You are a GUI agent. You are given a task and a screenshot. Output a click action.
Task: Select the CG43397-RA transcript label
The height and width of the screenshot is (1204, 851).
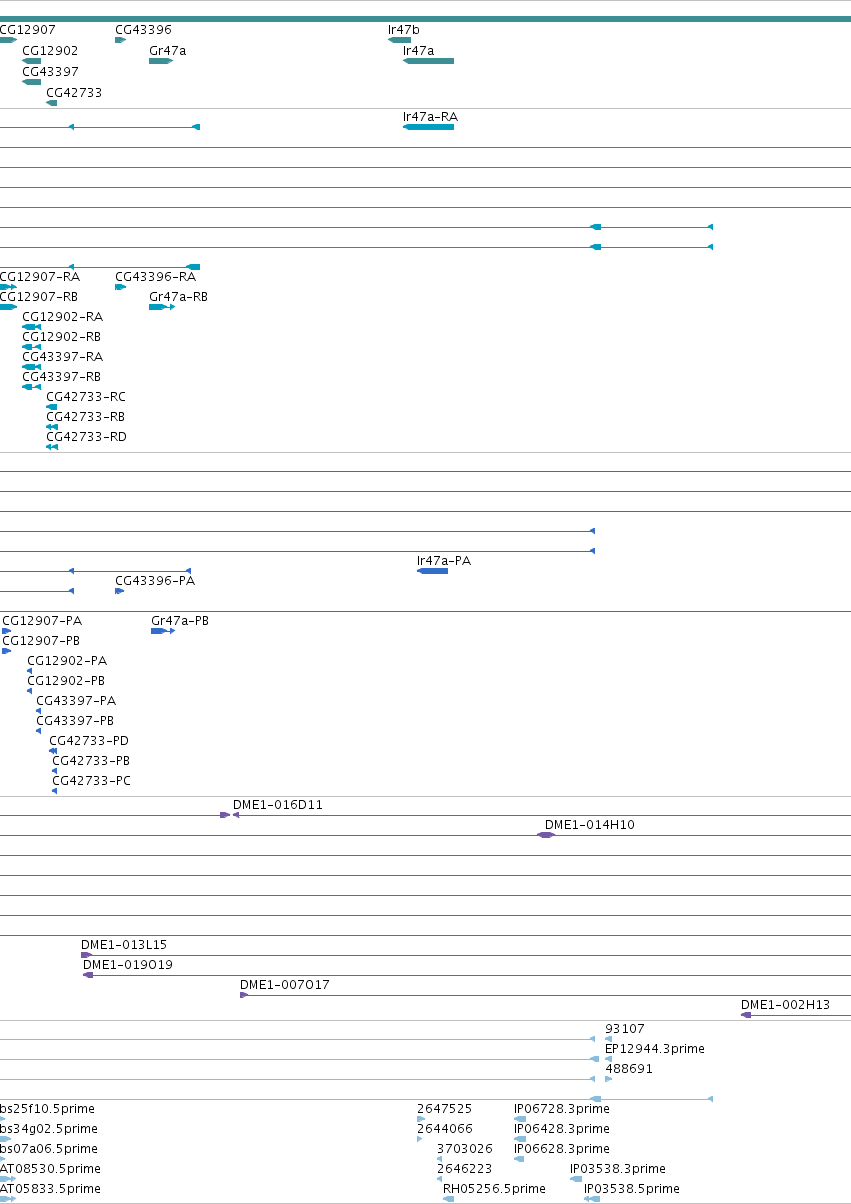point(62,356)
